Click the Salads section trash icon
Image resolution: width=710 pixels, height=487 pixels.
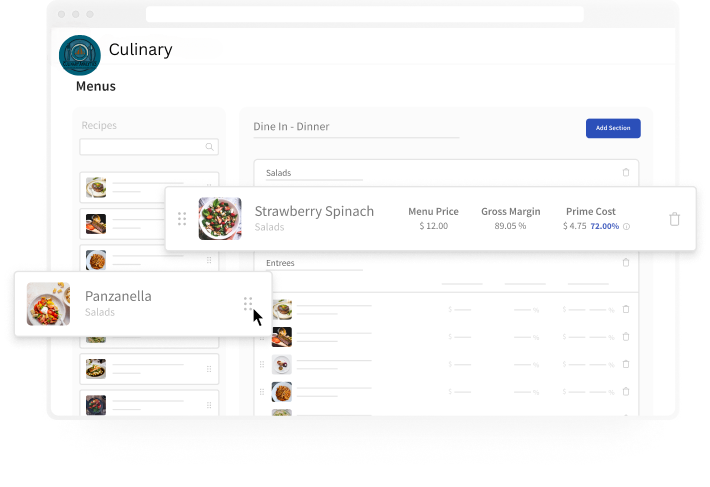coord(626,172)
